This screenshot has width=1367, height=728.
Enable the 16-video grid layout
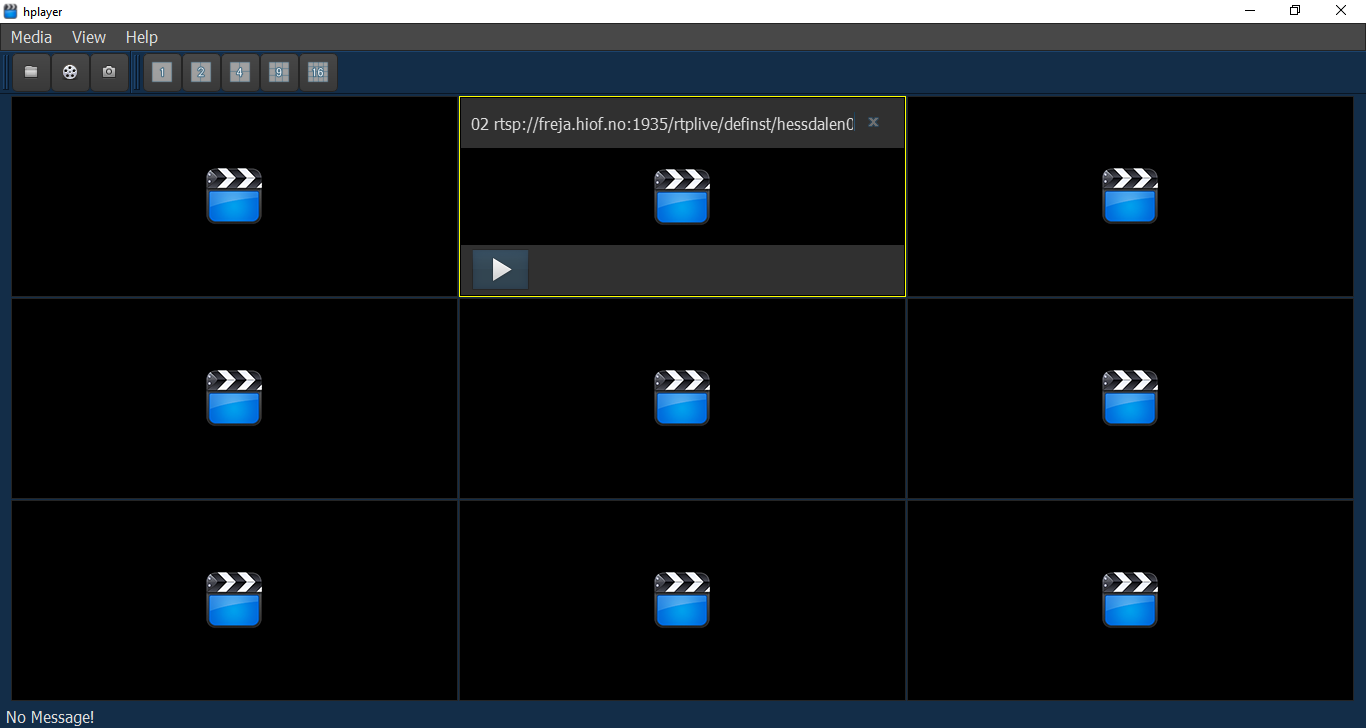(x=318, y=72)
